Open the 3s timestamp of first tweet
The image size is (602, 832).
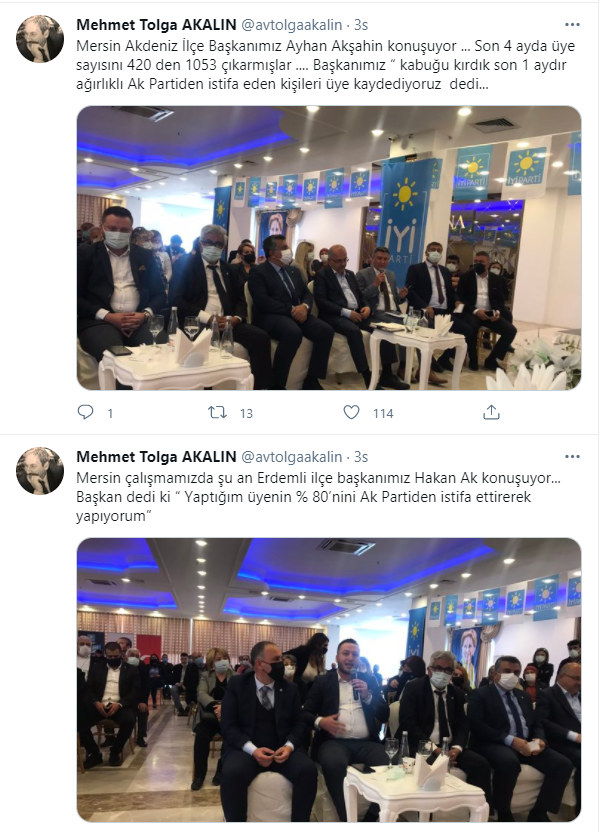pyautogui.click(x=361, y=25)
